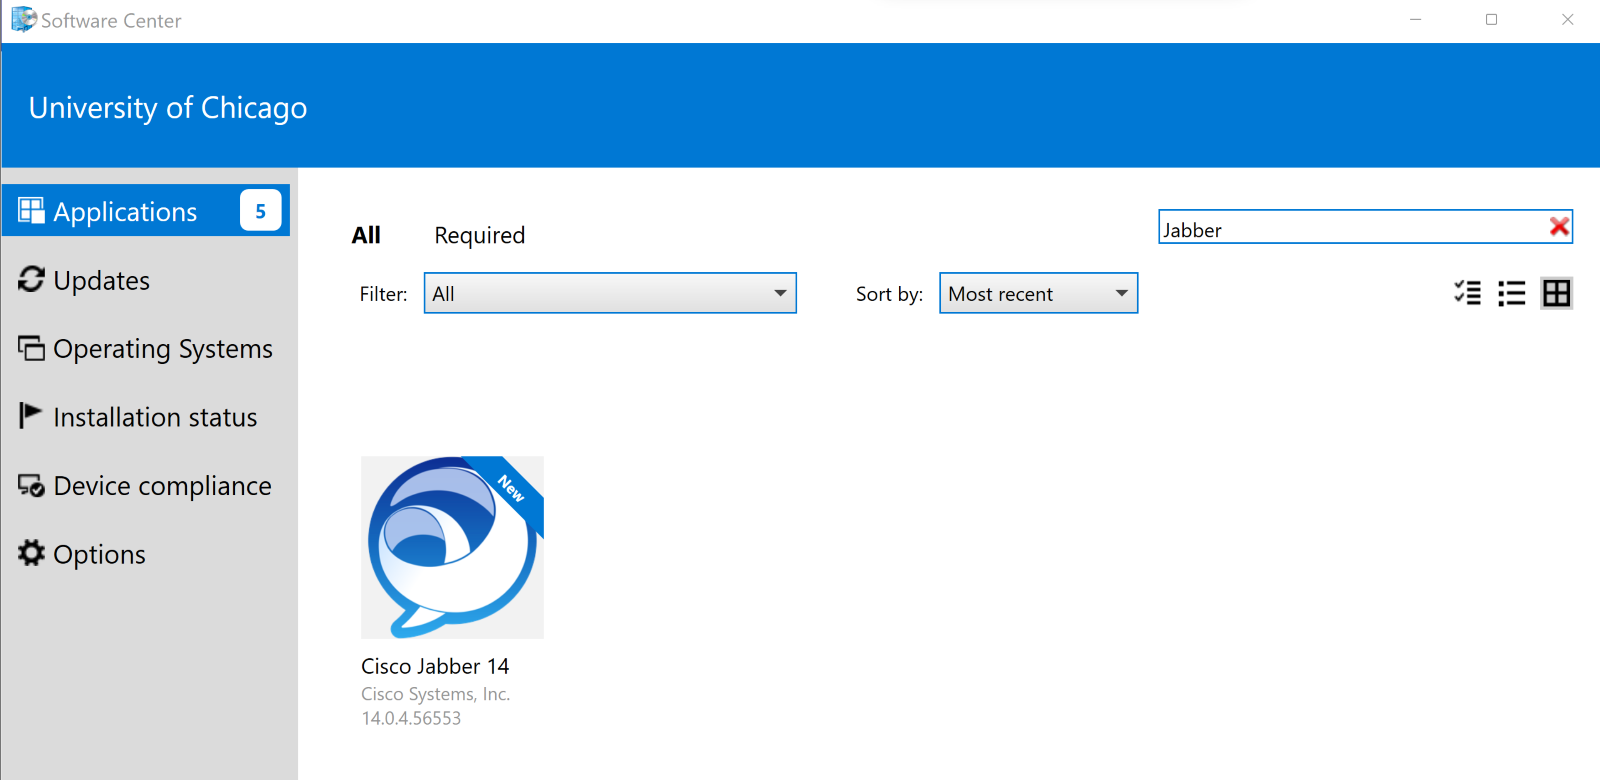Go to the Updates section

pos(101,281)
